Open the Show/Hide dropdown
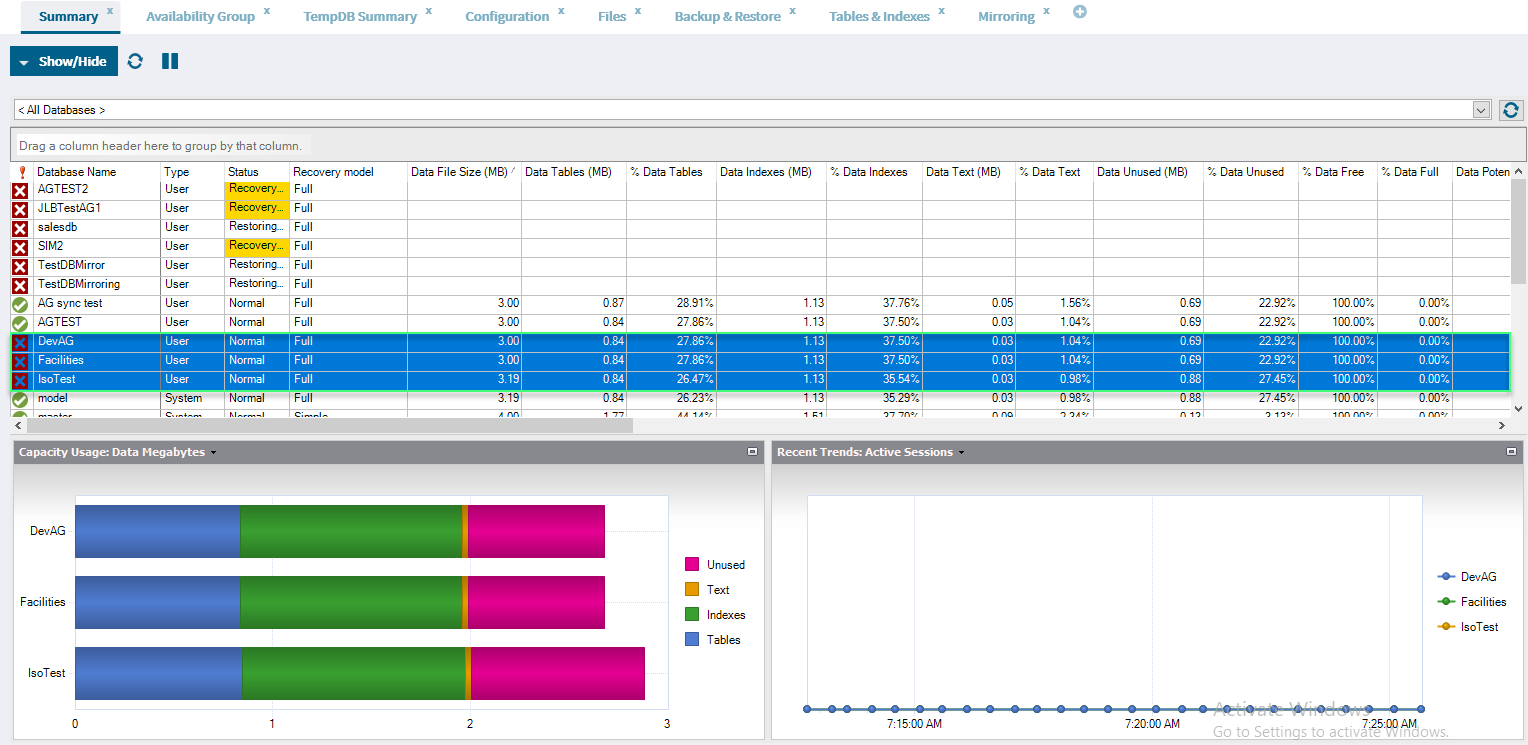The width and height of the screenshot is (1528, 745). pyautogui.click(x=64, y=61)
